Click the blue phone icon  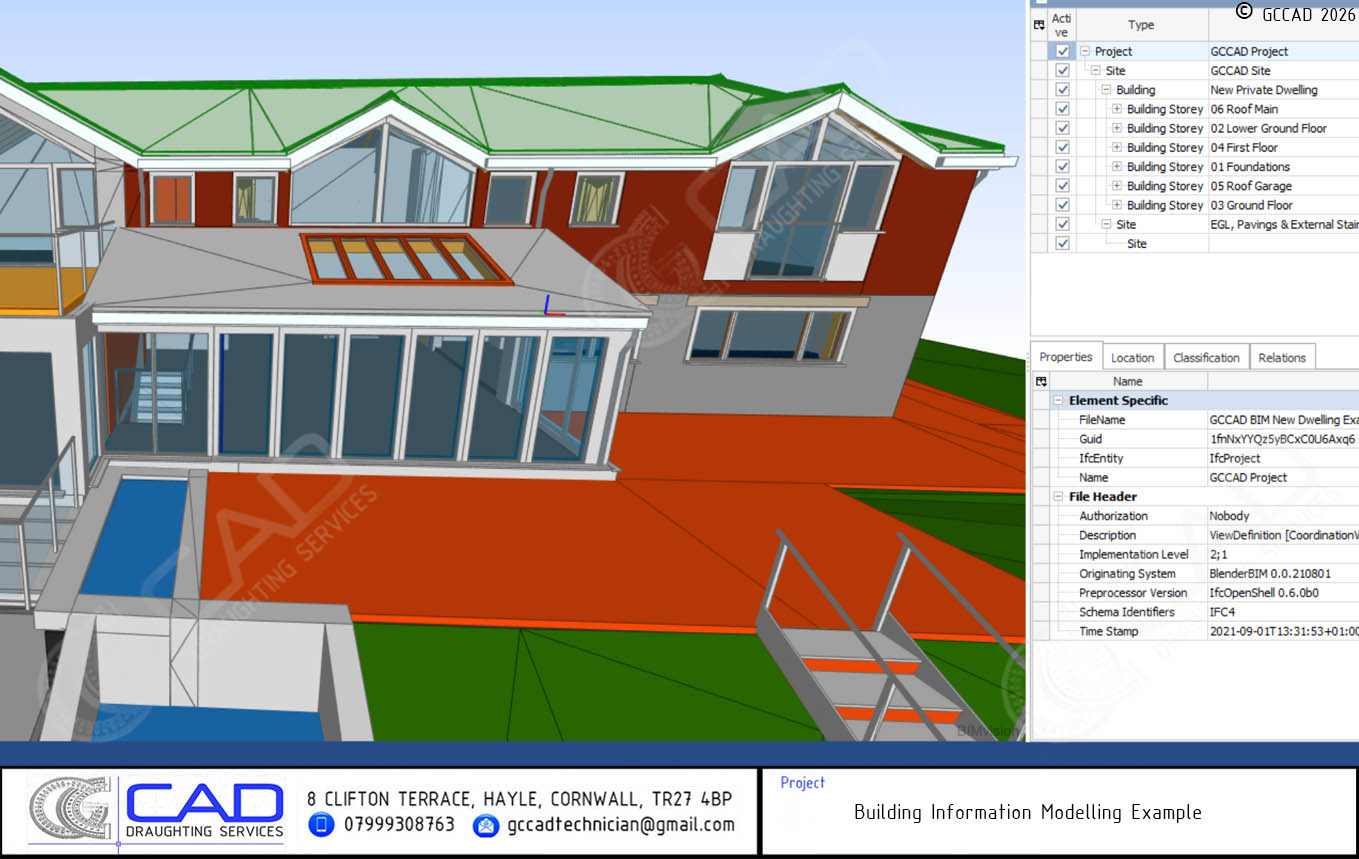click(x=321, y=825)
